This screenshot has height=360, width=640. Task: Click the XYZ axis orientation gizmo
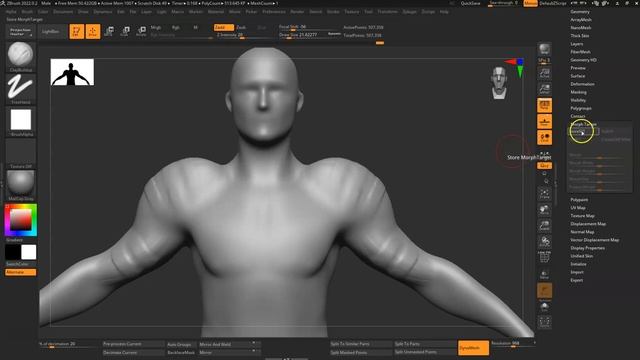[x=516, y=67]
